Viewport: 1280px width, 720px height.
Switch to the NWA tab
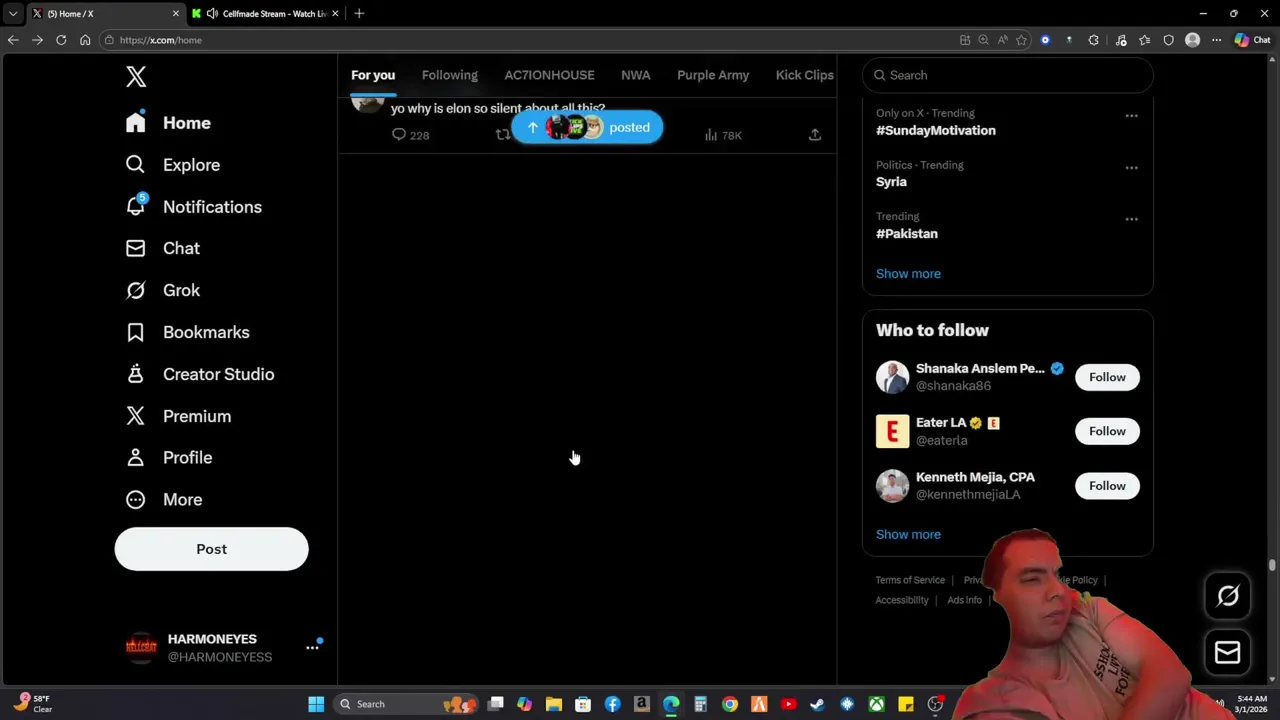click(635, 75)
